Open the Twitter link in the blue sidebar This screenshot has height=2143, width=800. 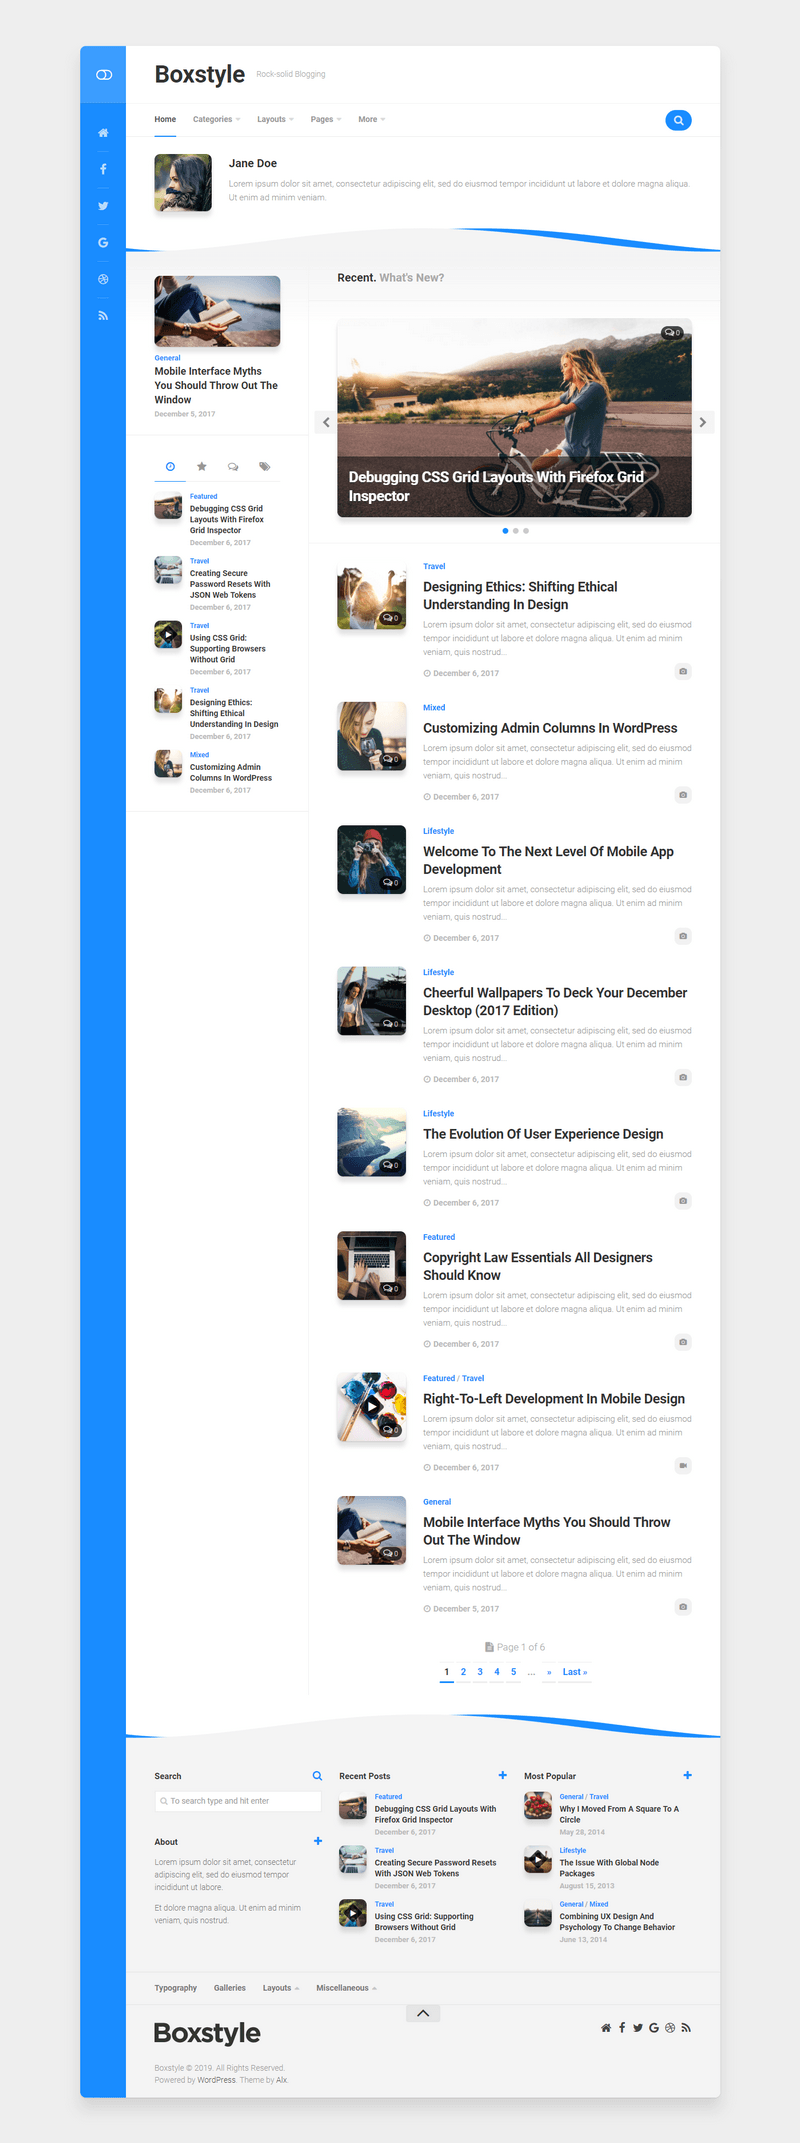coord(103,206)
